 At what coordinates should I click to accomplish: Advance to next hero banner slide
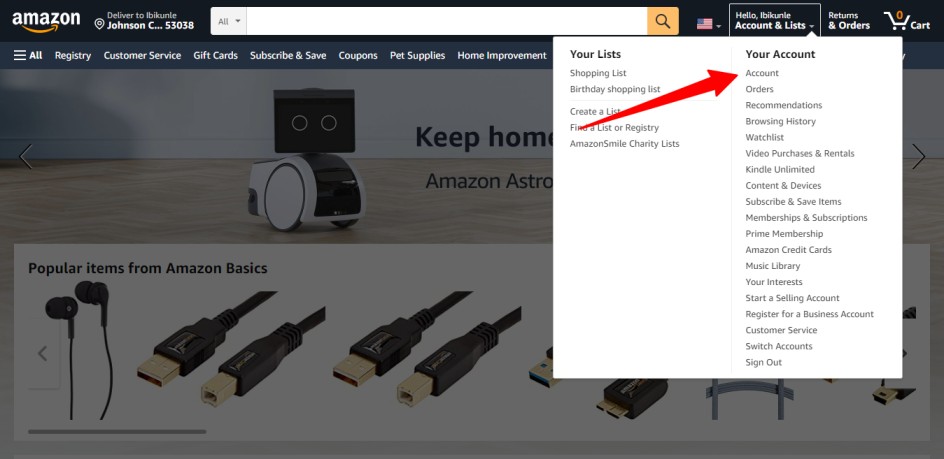(x=918, y=157)
